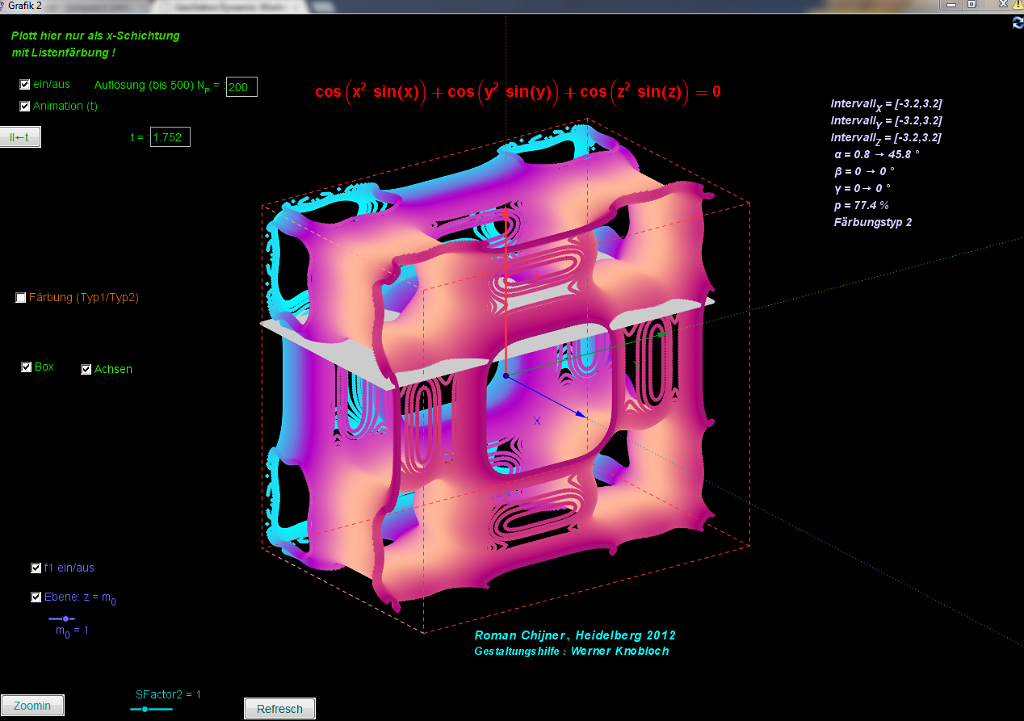
Task: Click the SFactor2 slider handle
Action: point(146,709)
